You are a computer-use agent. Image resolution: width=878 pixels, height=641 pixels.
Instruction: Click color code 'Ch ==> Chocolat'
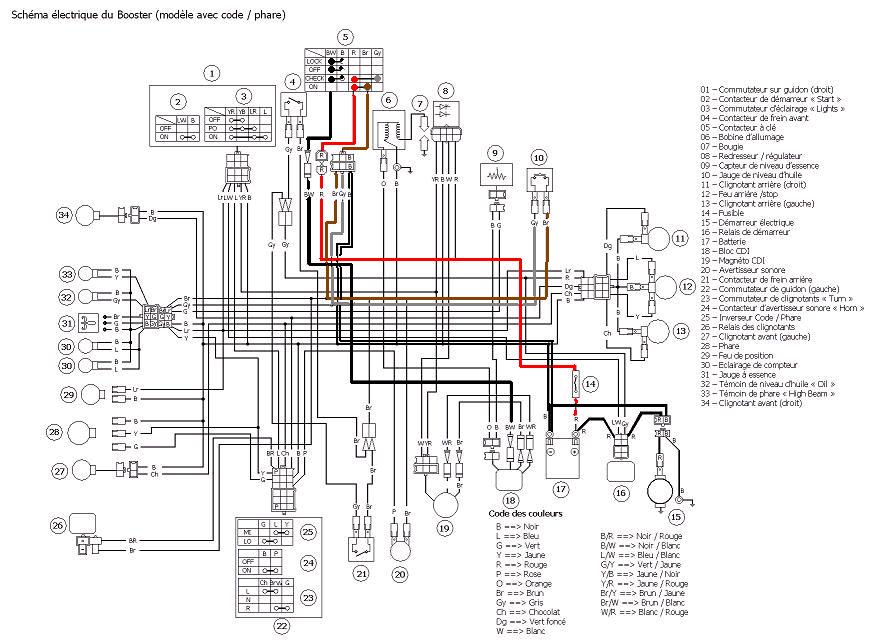(x=528, y=612)
